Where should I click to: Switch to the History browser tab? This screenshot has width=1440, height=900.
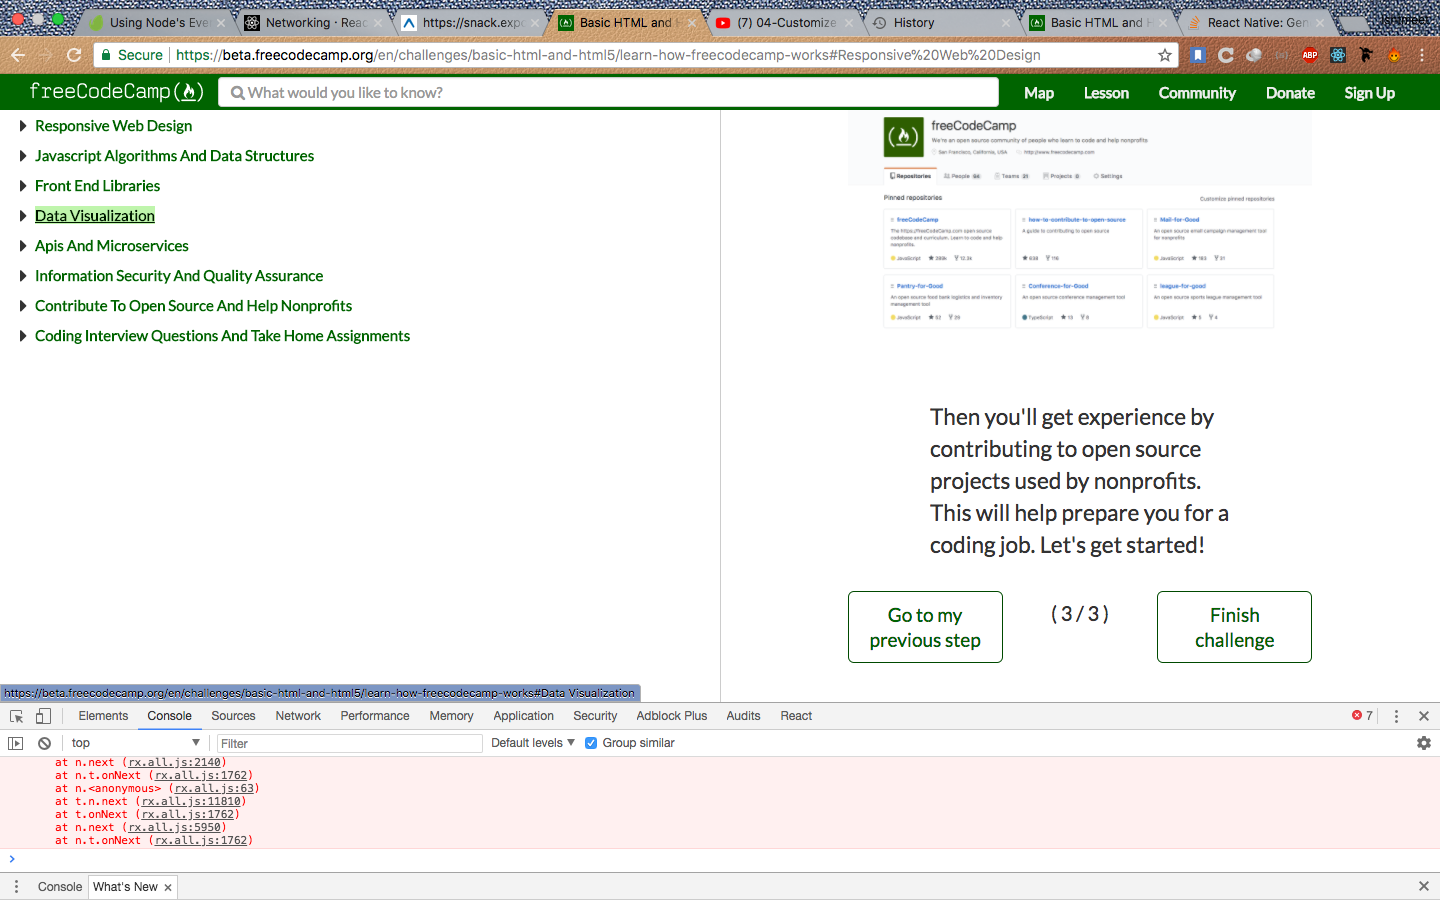click(940, 22)
